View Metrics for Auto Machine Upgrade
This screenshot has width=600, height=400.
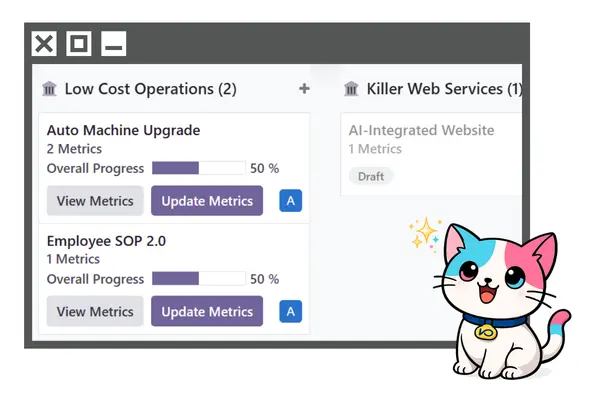pyautogui.click(x=95, y=201)
